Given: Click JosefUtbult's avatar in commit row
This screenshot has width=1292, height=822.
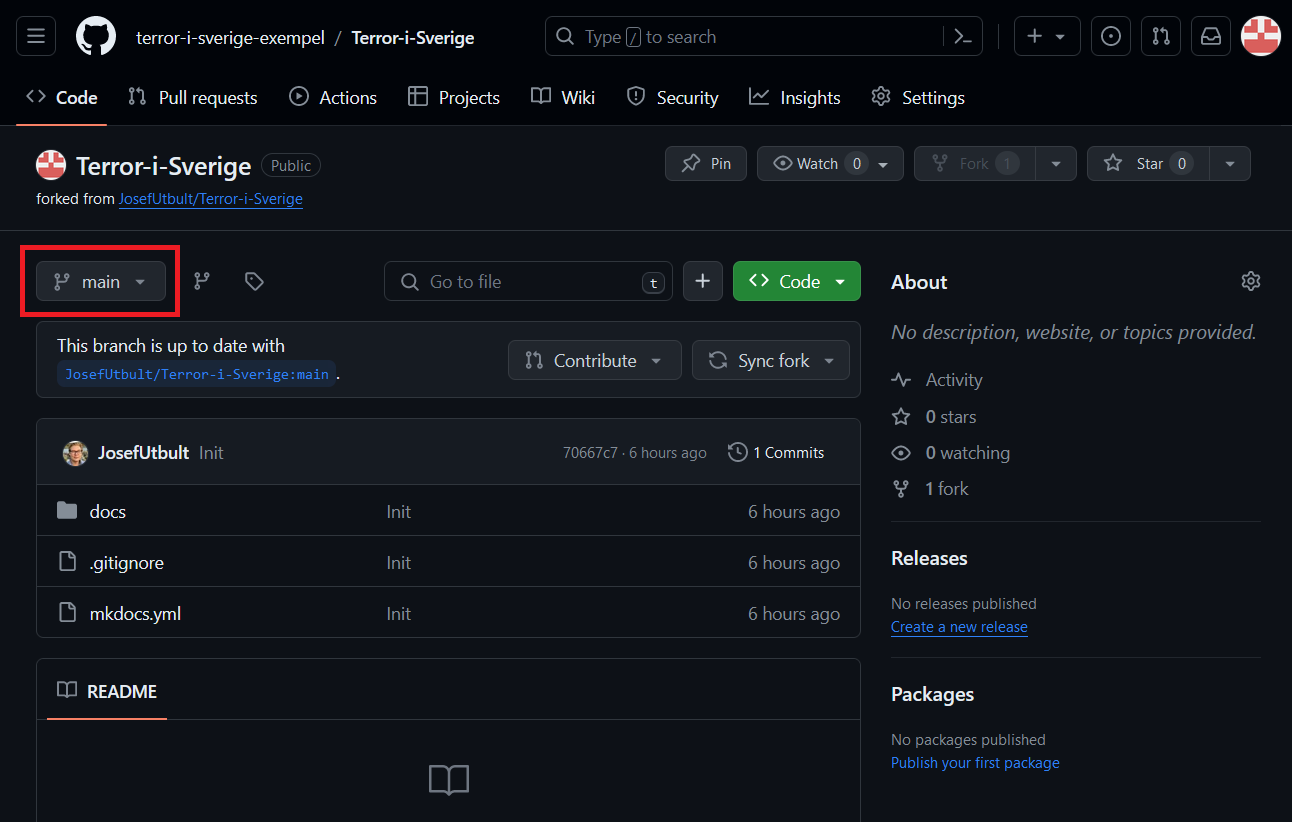Looking at the screenshot, I should pyautogui.click(x=75, y=453).
